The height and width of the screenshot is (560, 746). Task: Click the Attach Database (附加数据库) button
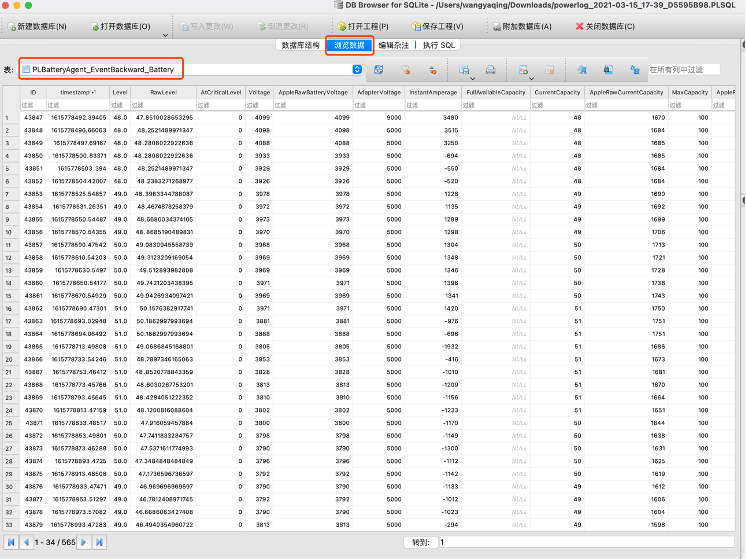tap(522, 27)
